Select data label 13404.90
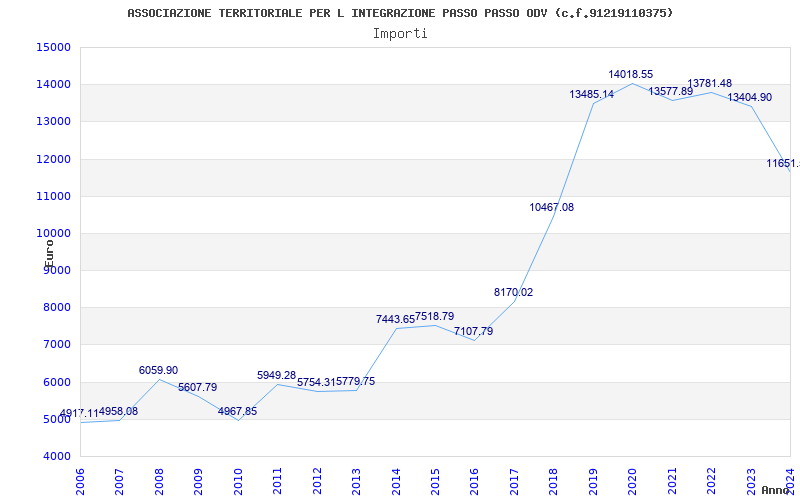This screenshot has height=500, width=800. coord(749,97)
